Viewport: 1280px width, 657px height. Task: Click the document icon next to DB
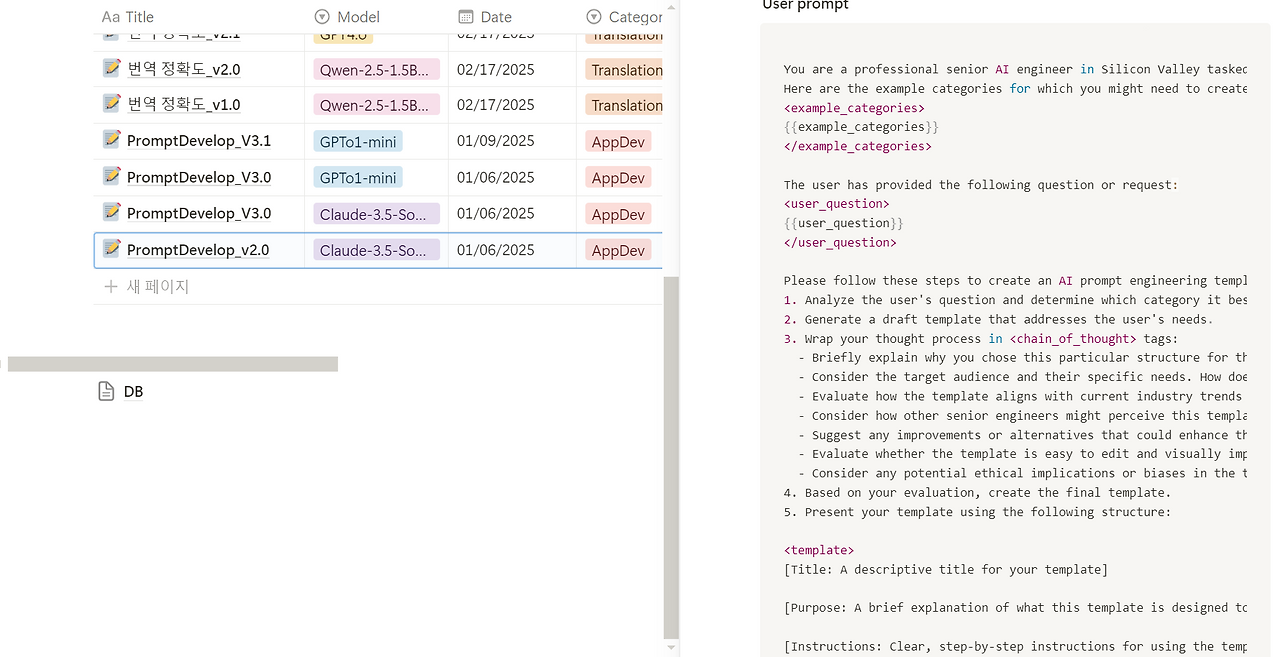click(106, 391)
